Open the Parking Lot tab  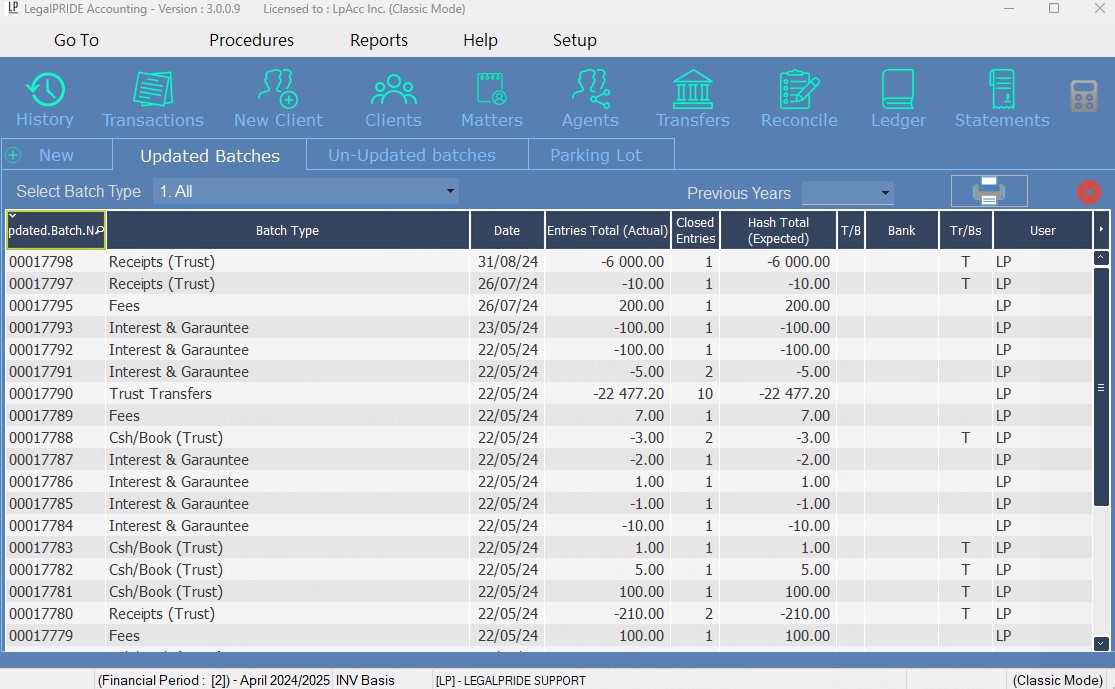point(596,155)
